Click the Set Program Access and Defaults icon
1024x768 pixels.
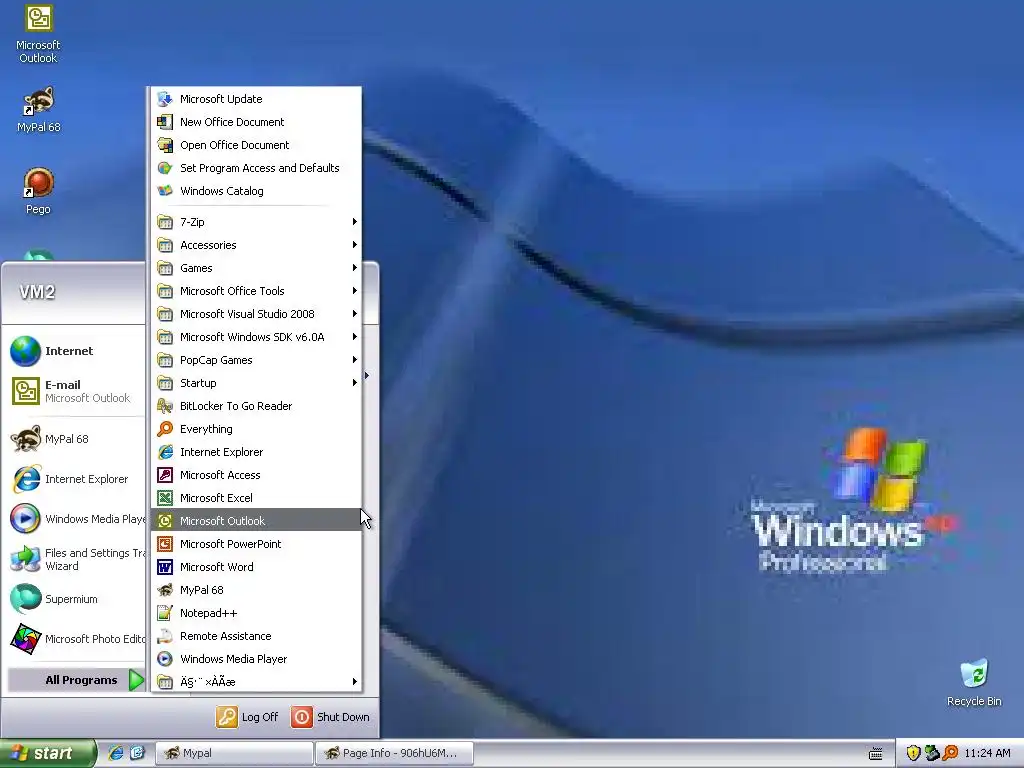(x=165, y=168)
